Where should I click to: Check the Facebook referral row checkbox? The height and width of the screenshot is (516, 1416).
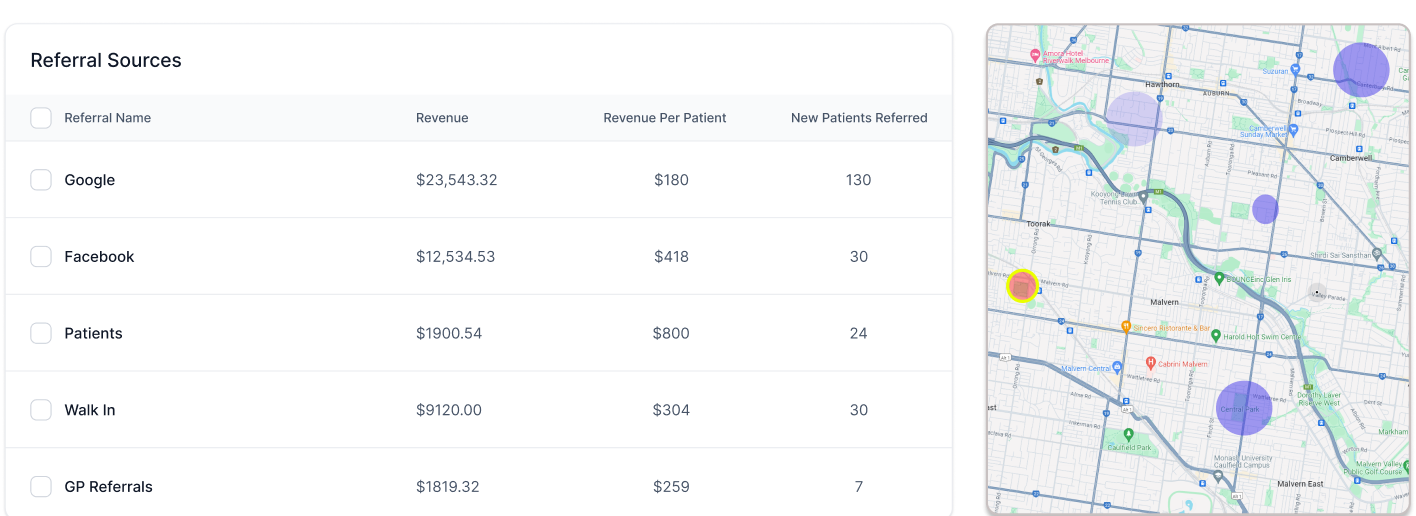(41, 257)
